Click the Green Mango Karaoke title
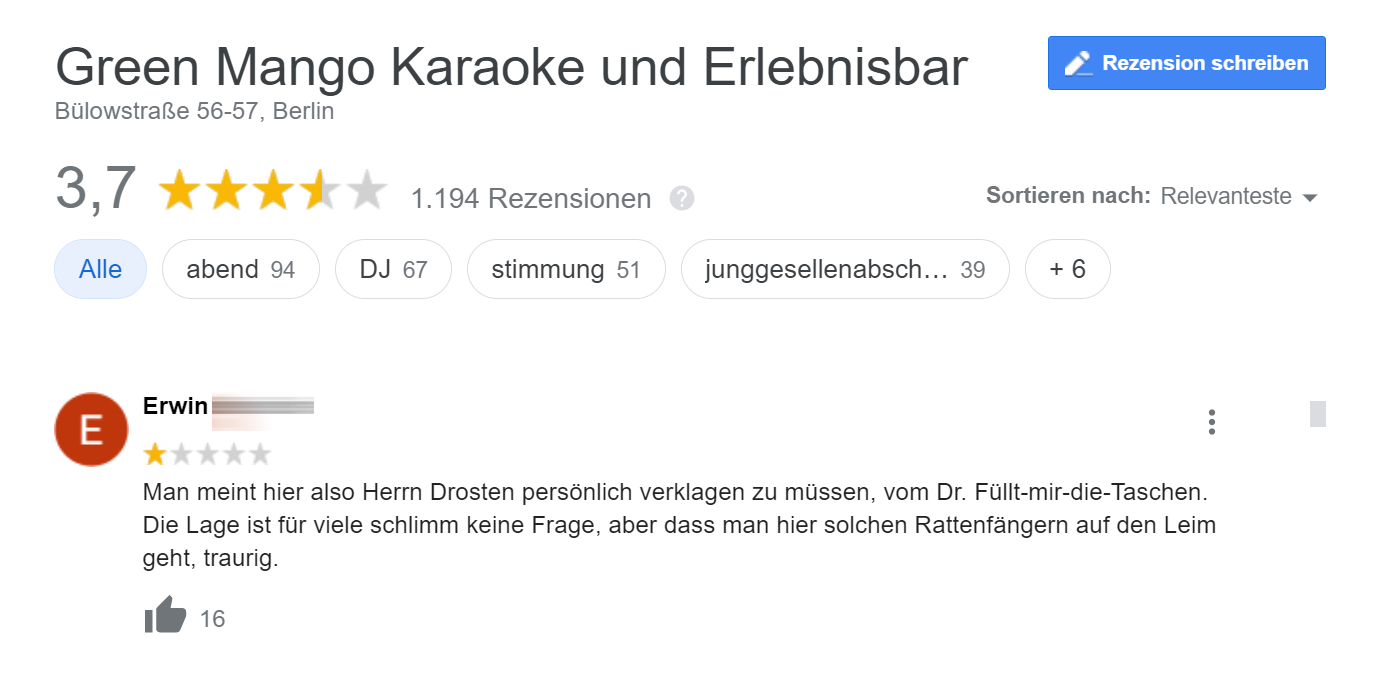The image size is (1383, 678). point(511,67)
